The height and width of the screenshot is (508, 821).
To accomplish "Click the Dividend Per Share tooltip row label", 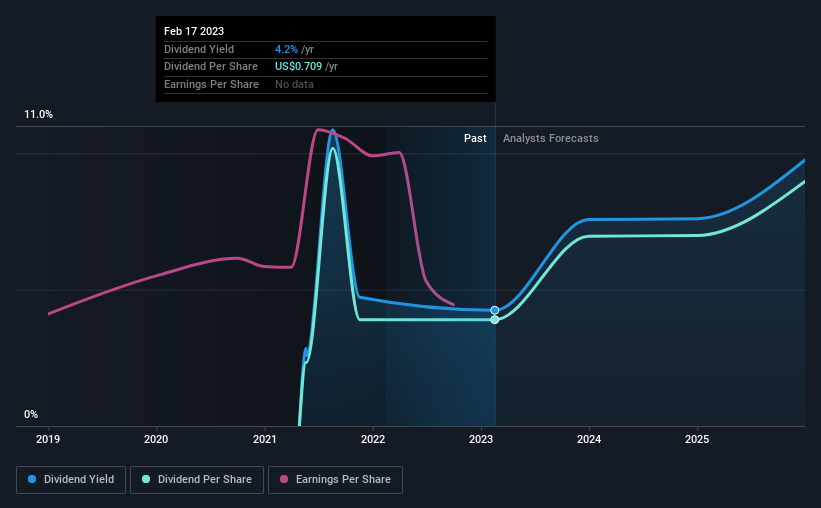I will [x=210, y=67].
